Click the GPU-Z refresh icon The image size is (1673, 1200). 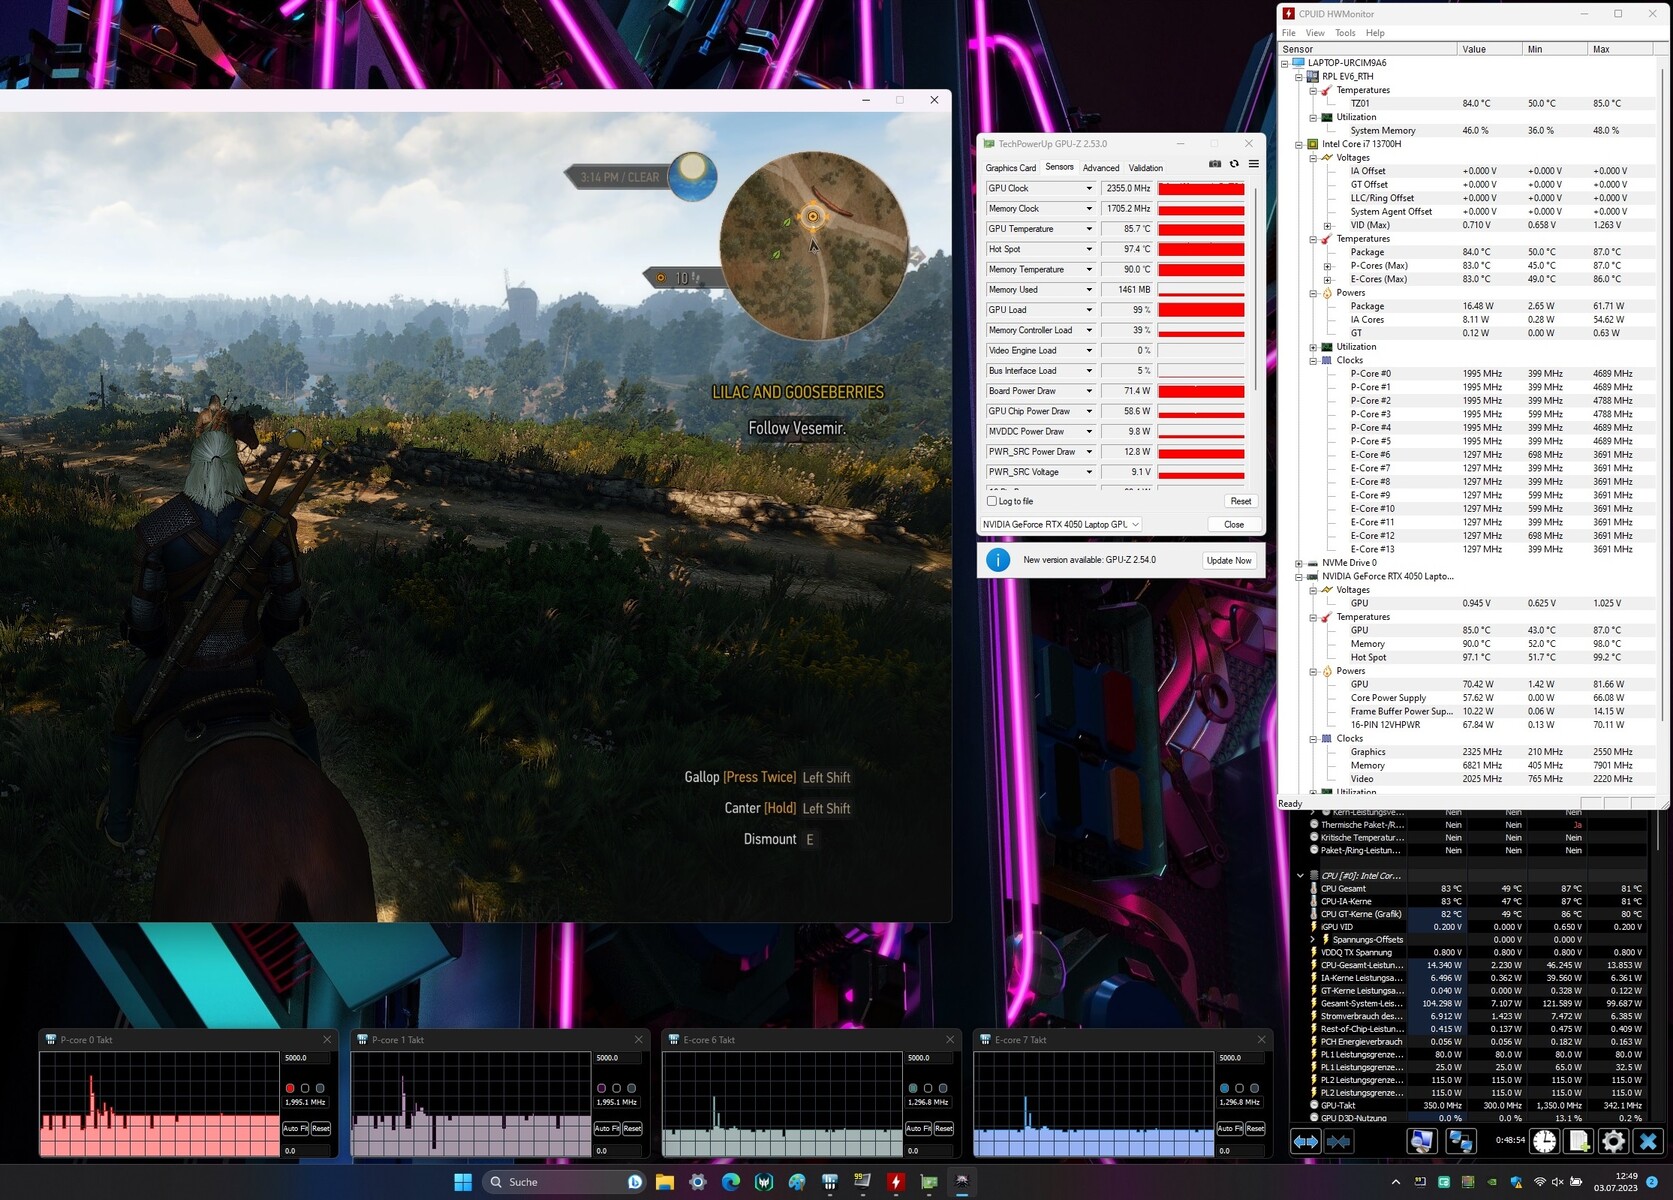pos(1234,164)
